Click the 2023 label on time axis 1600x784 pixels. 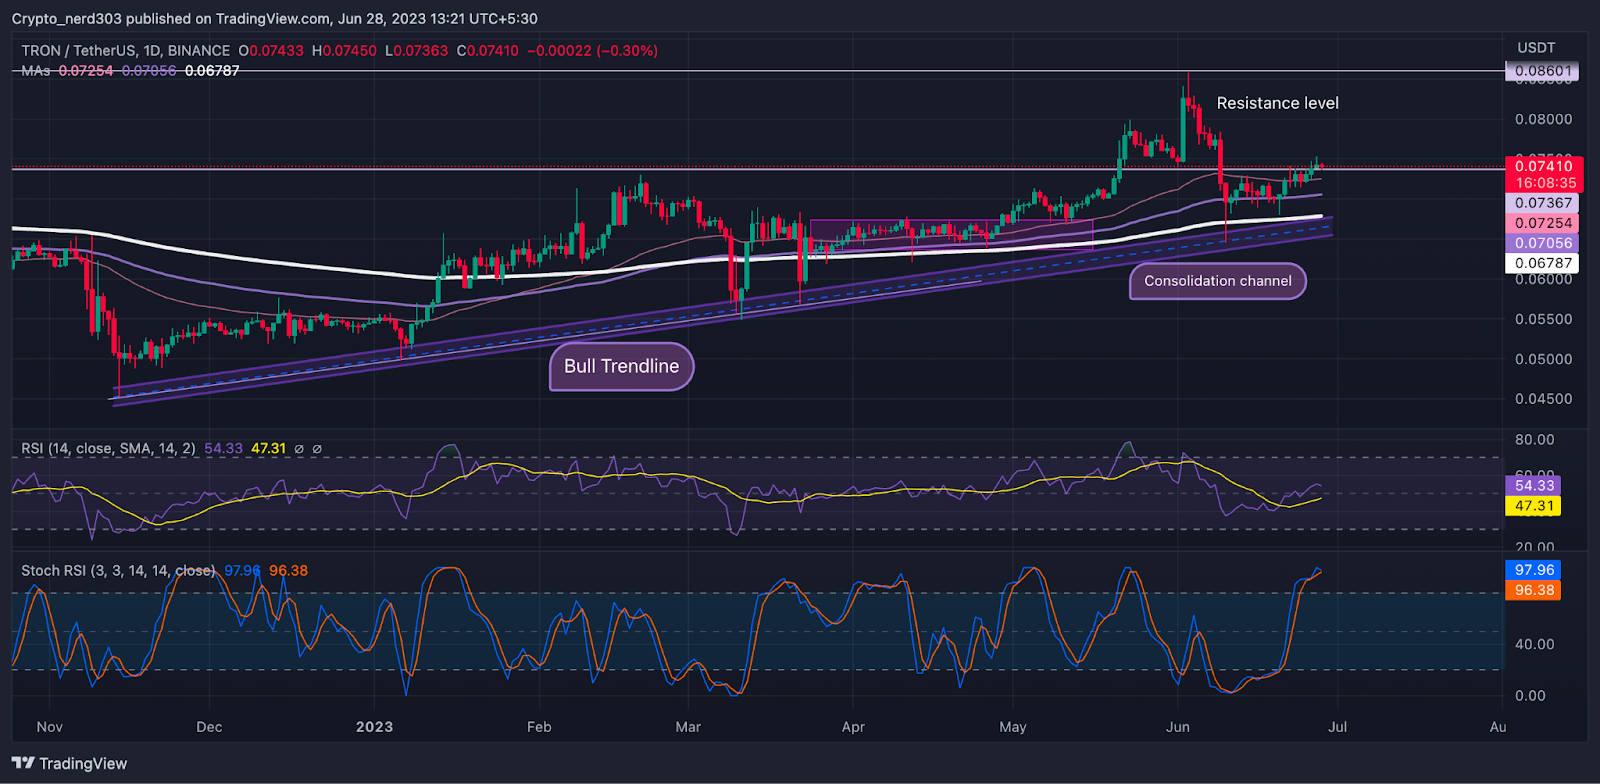point(375,727)
